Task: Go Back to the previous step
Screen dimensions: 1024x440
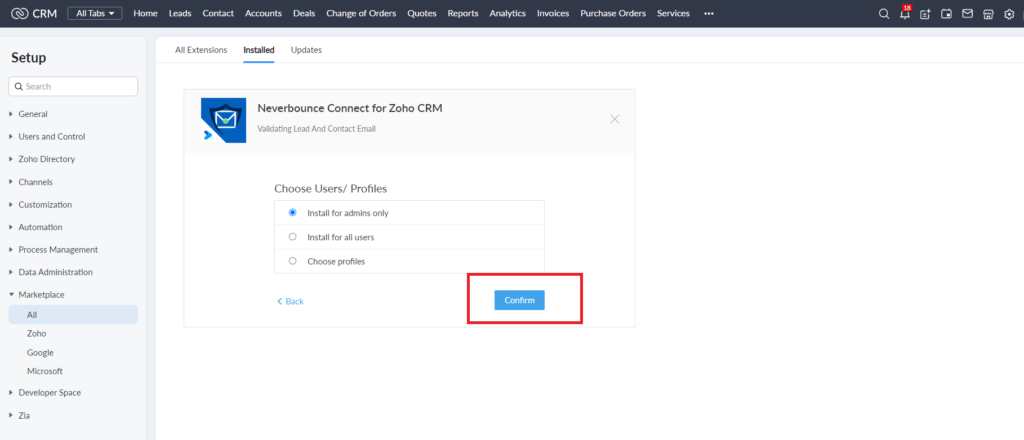Action: pyautogui.click(x=291, y=301)
